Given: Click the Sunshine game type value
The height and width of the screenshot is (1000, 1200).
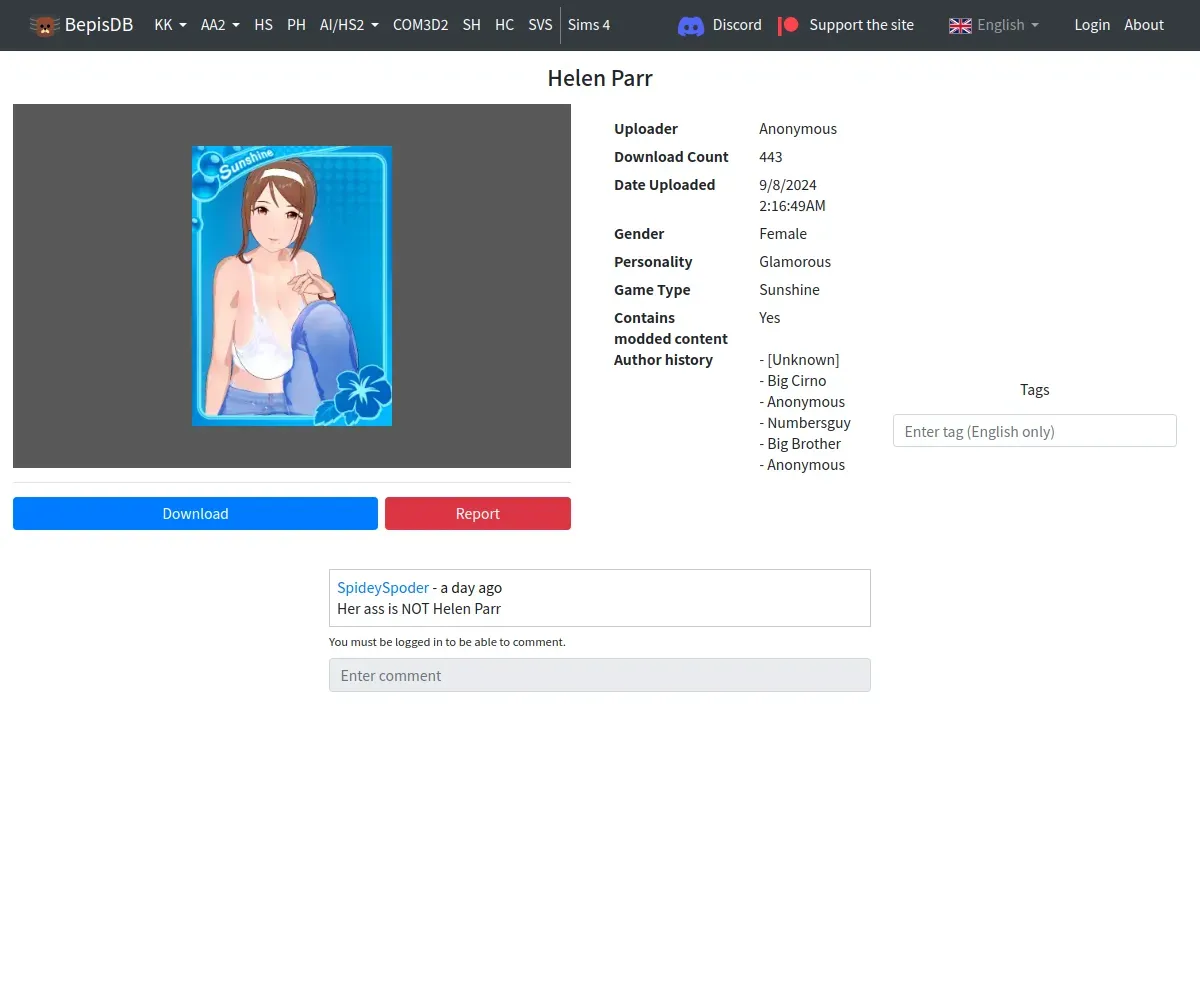Looking at the screenshot, I should (x=789, y=290).
